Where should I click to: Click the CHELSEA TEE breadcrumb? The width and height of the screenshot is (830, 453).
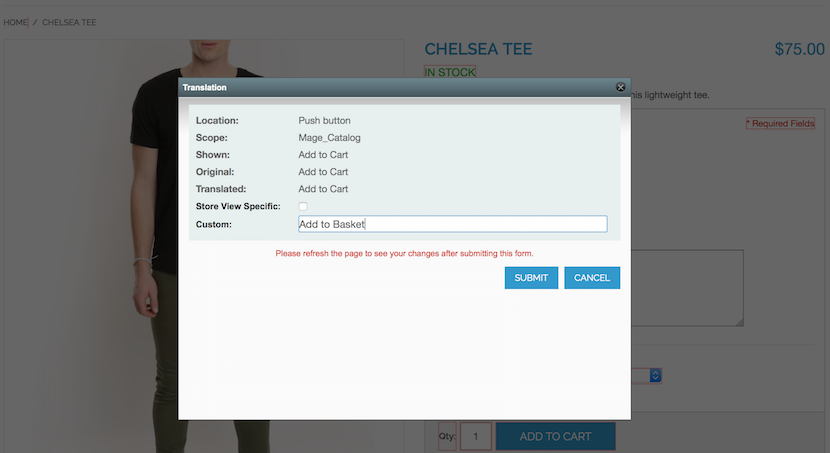[x=69, y=22]
